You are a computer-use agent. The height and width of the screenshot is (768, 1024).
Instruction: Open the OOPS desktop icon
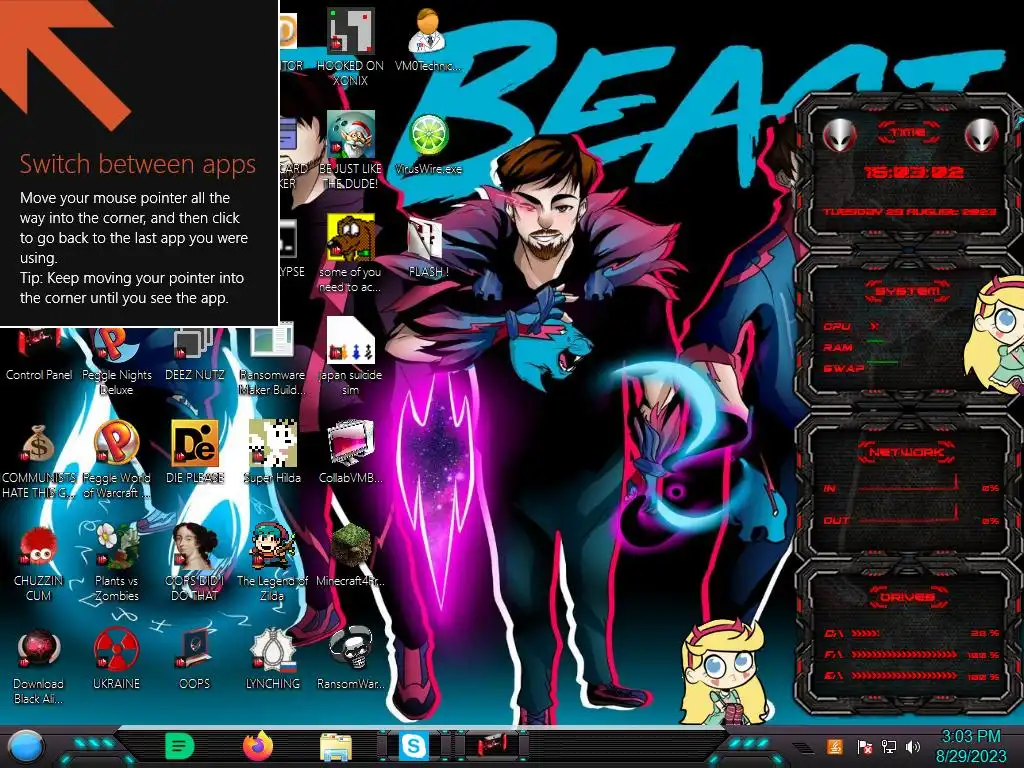[x=195, y=658]
